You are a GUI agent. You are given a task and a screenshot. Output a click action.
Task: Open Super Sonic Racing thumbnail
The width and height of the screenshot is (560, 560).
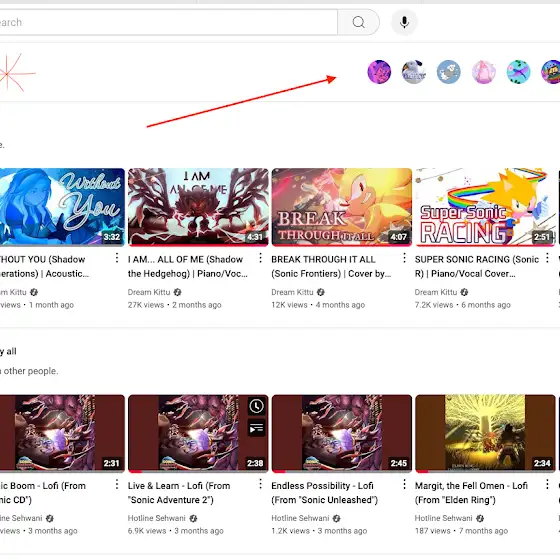(x=485, y=207)
